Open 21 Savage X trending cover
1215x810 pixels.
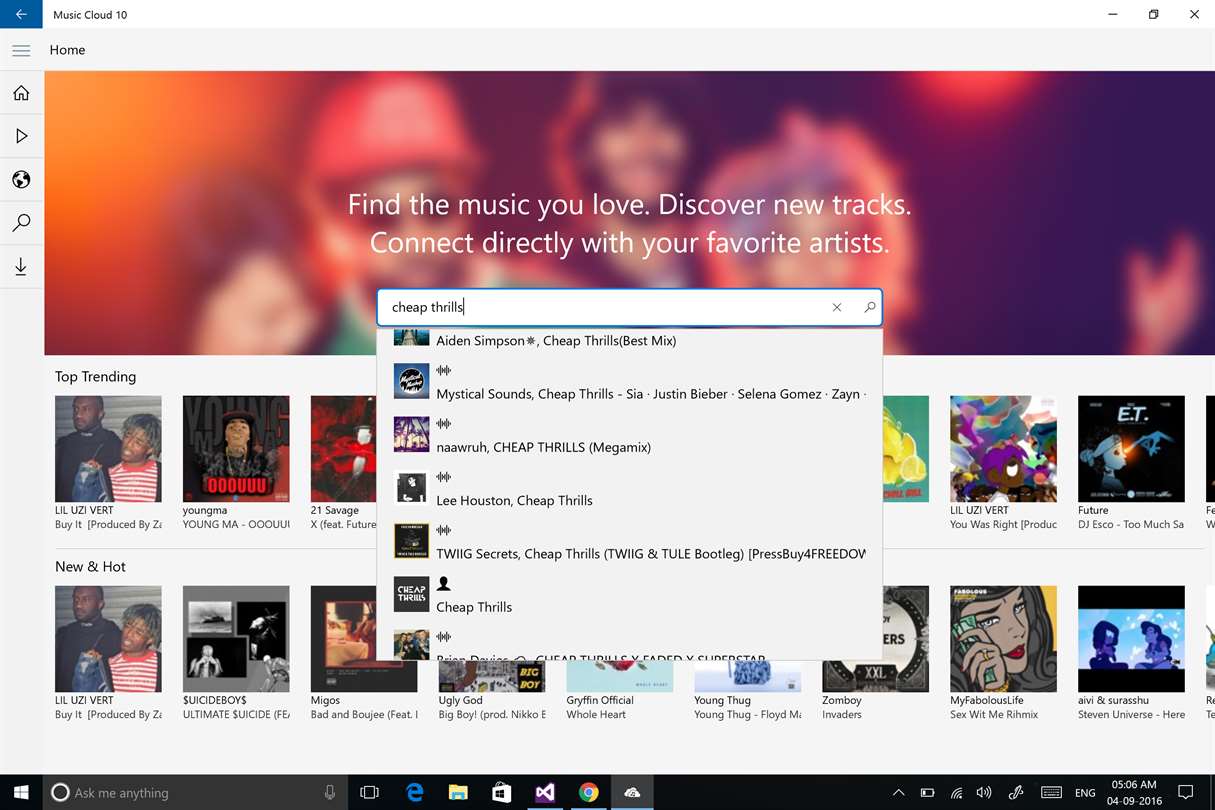[x=343, y=449]
